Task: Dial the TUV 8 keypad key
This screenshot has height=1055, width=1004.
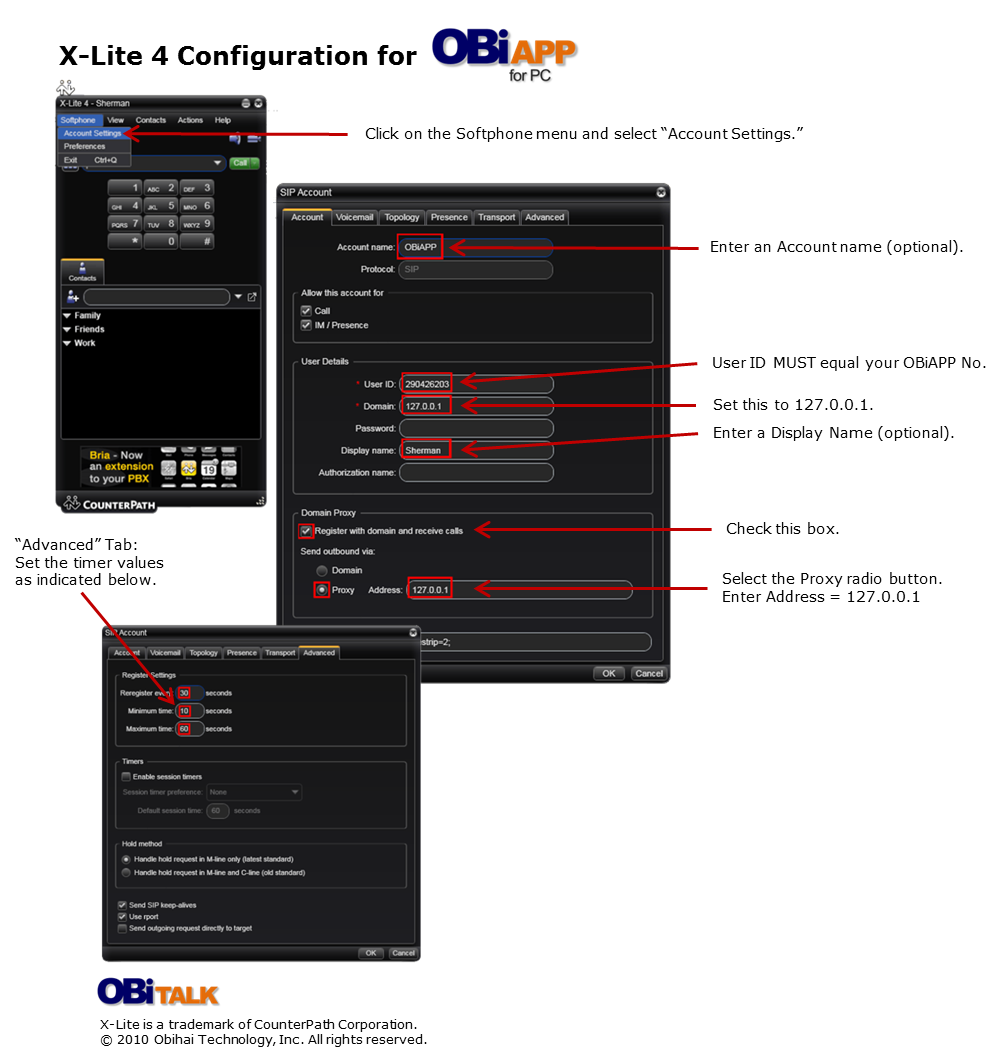Action: [x=161, y=223]
